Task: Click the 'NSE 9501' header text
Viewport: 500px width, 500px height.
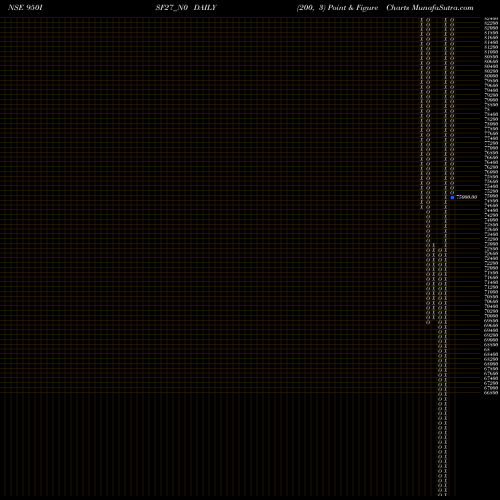Action: pos(25,8)
